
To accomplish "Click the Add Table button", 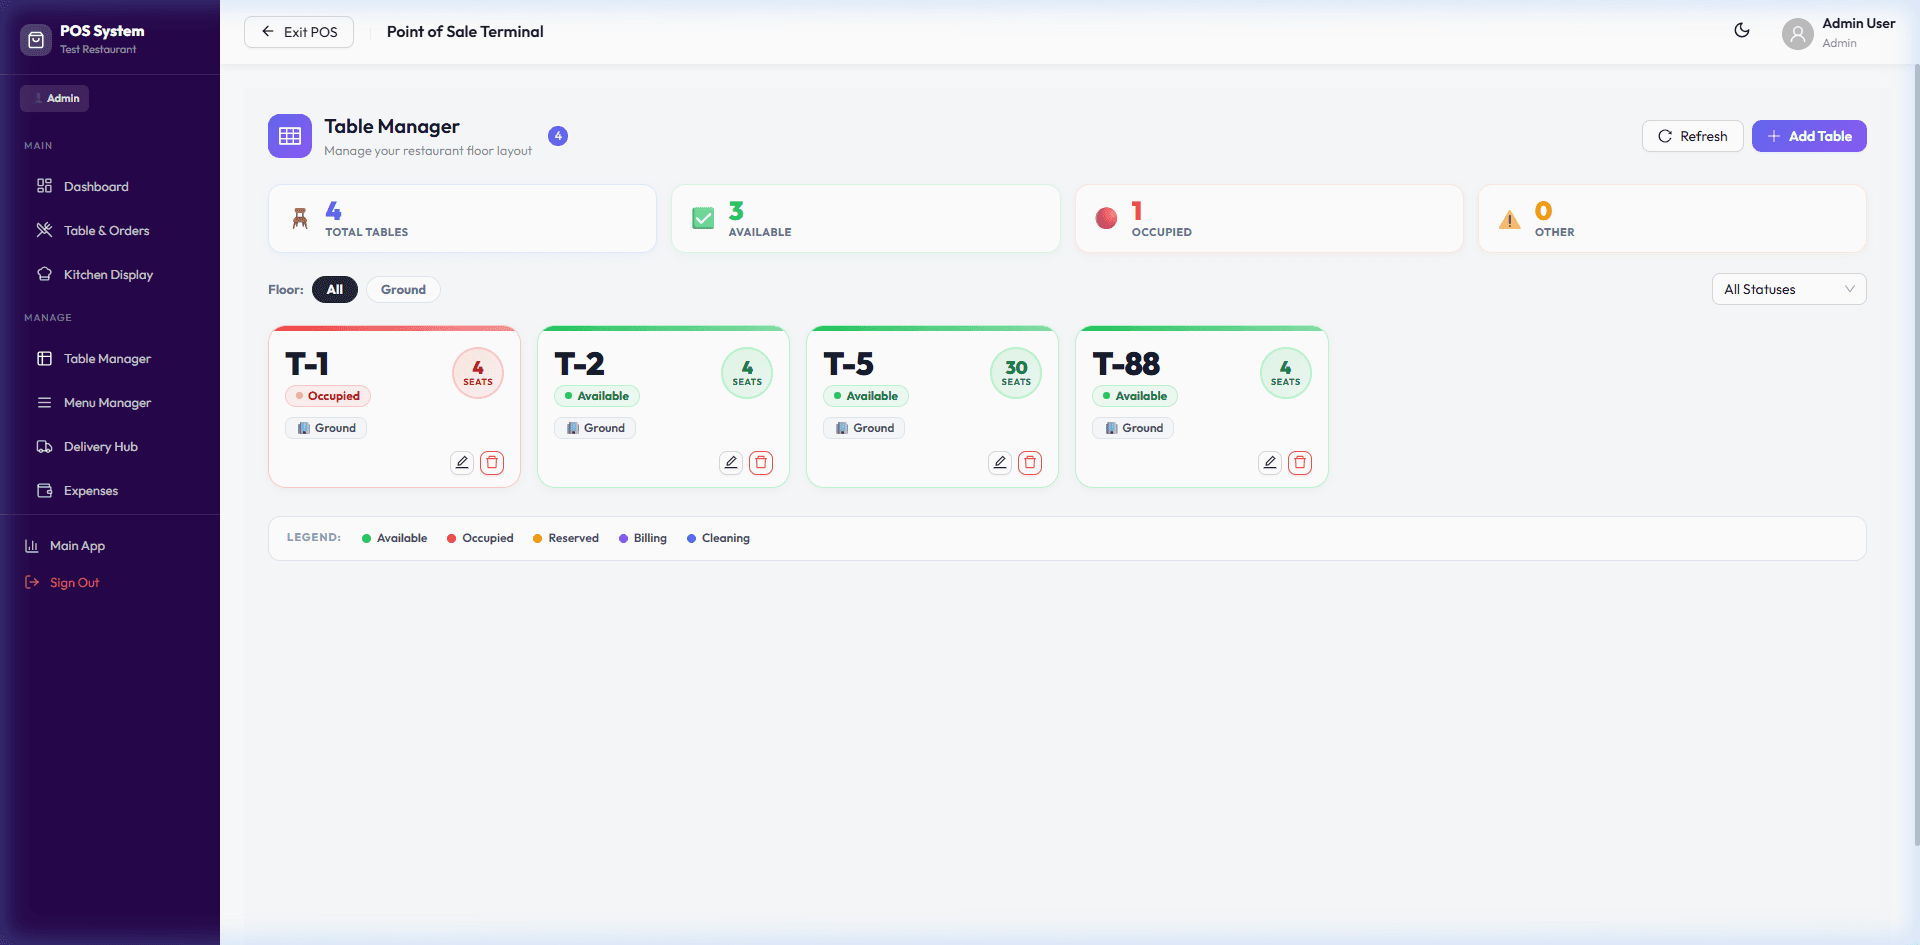I will [1808, 136].
